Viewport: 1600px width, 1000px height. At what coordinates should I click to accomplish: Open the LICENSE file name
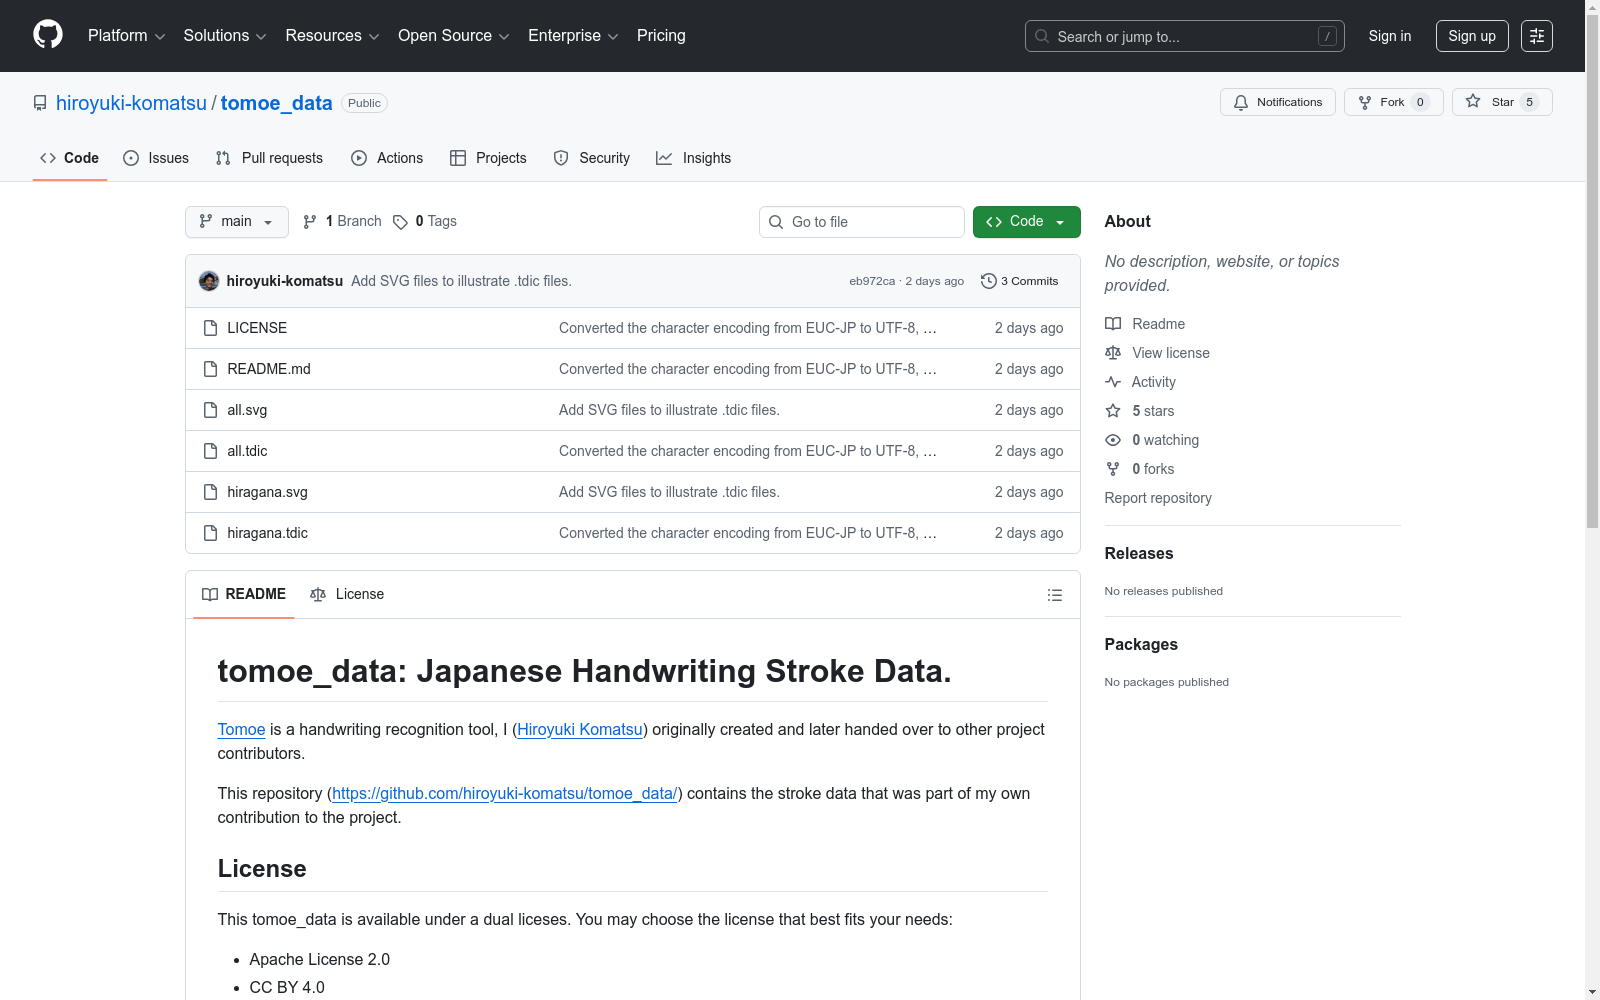click(x=257, y=328)
